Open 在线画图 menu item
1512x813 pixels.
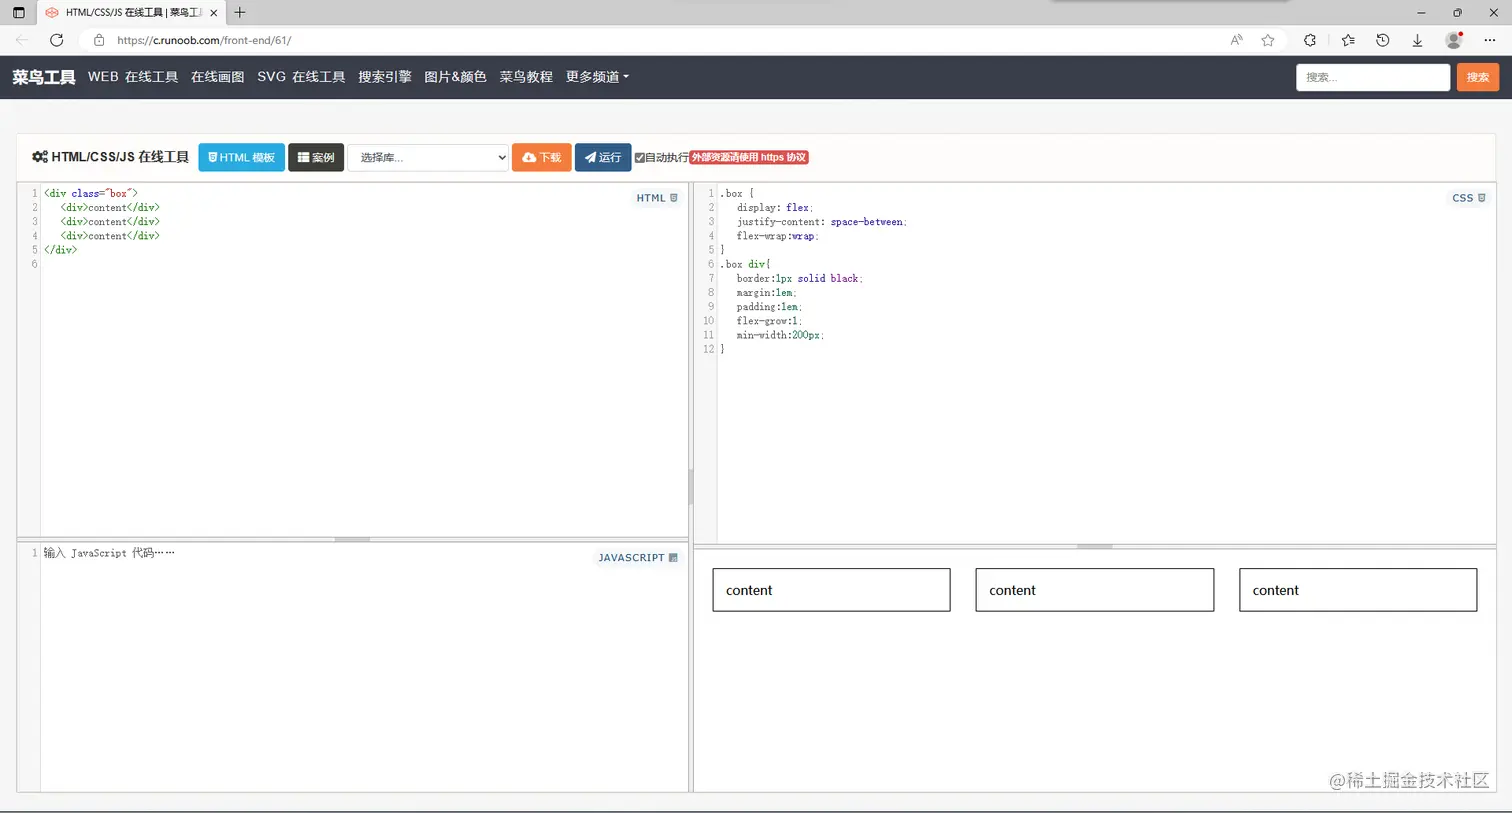coord(217,77)
